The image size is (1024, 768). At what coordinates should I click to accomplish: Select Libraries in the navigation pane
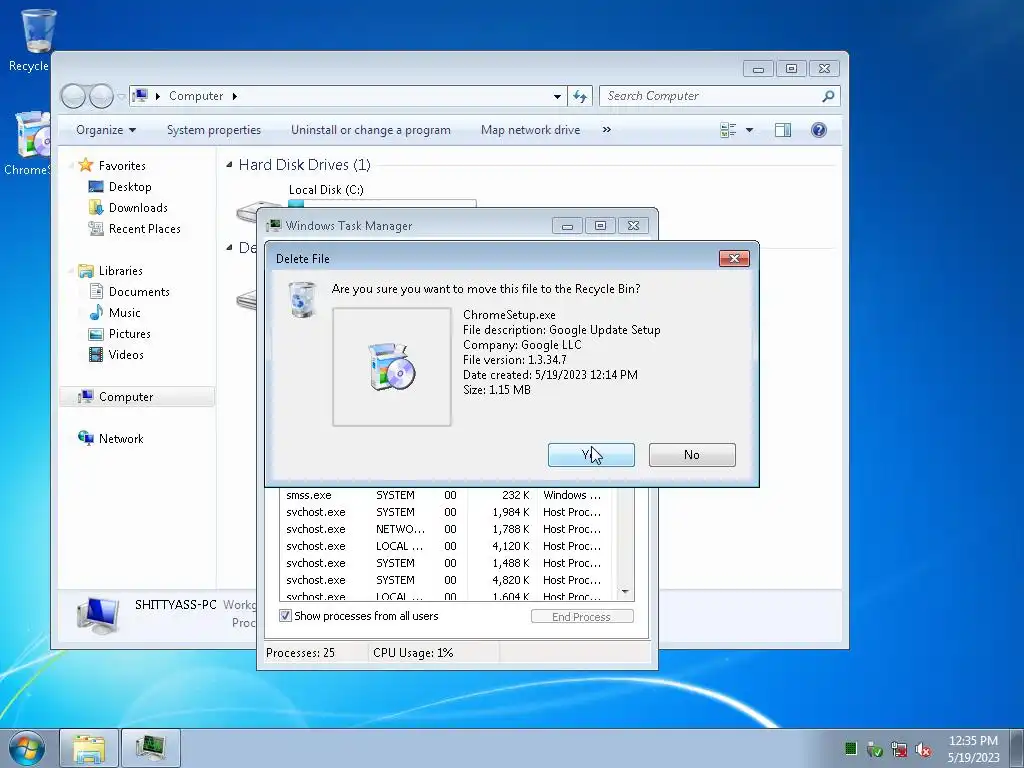click(x=120, y=270)
